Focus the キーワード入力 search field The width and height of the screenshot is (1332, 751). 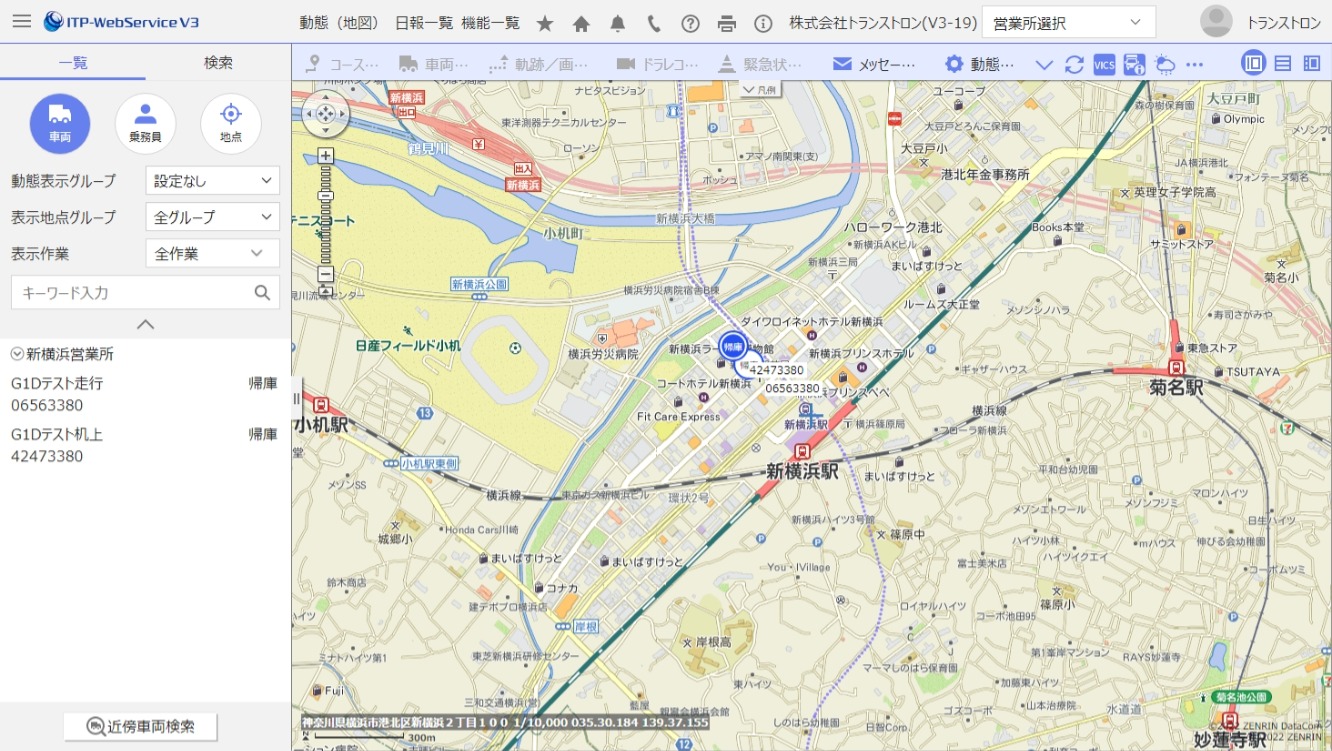pos(145,293)
